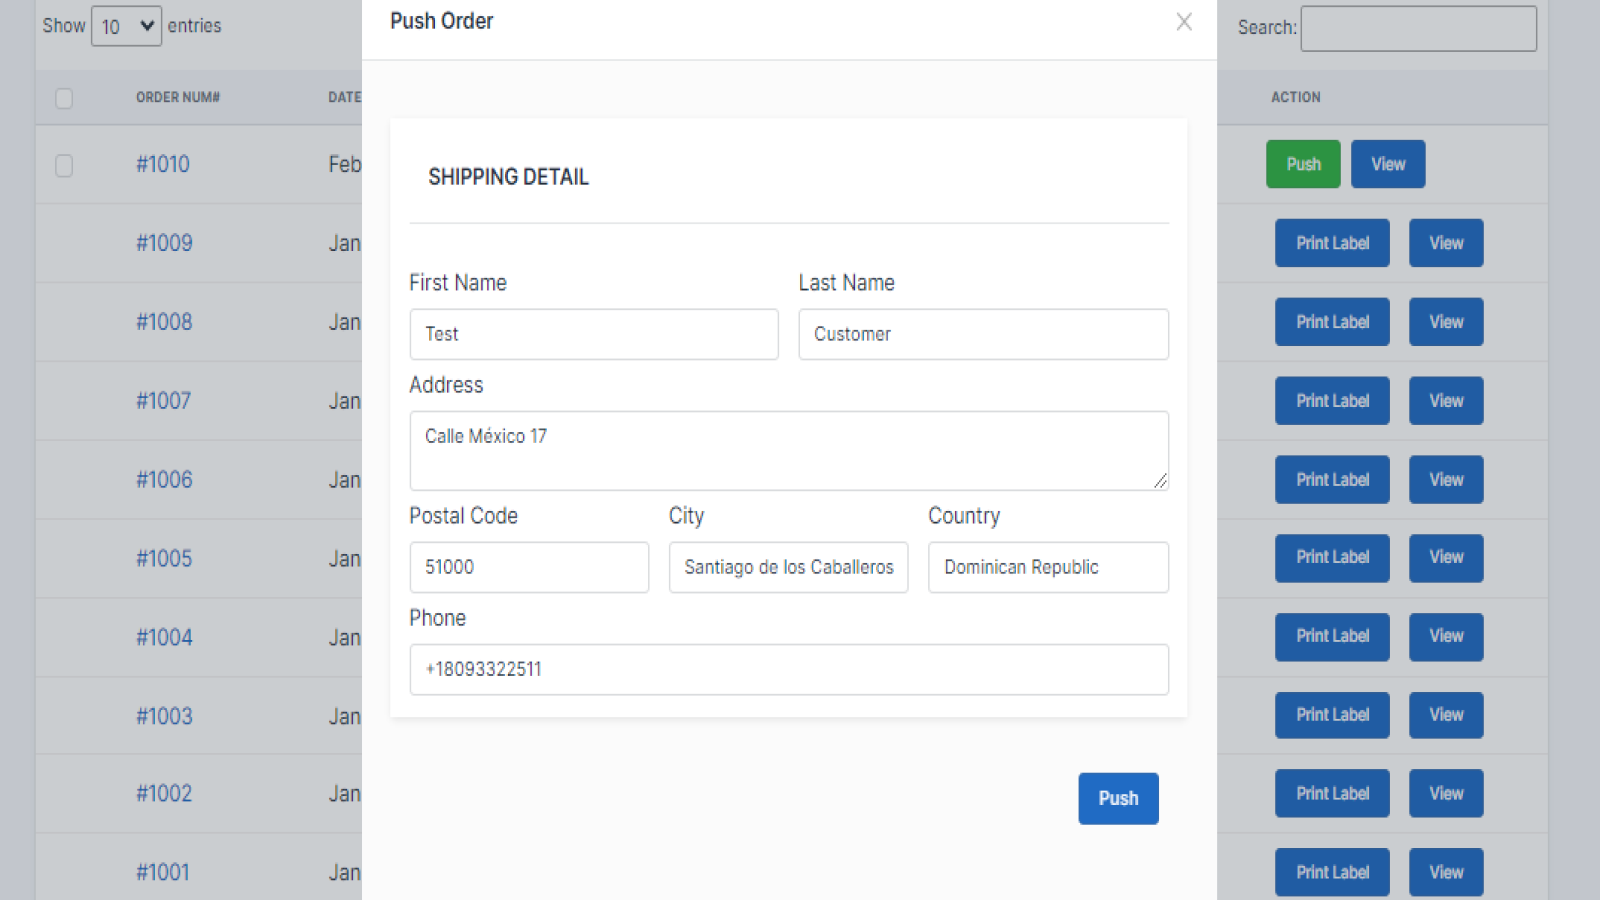The height and width of the screenshot is (900, 1600).
Task: Open the Show entries dropdown
Action: tap(126, 26)
